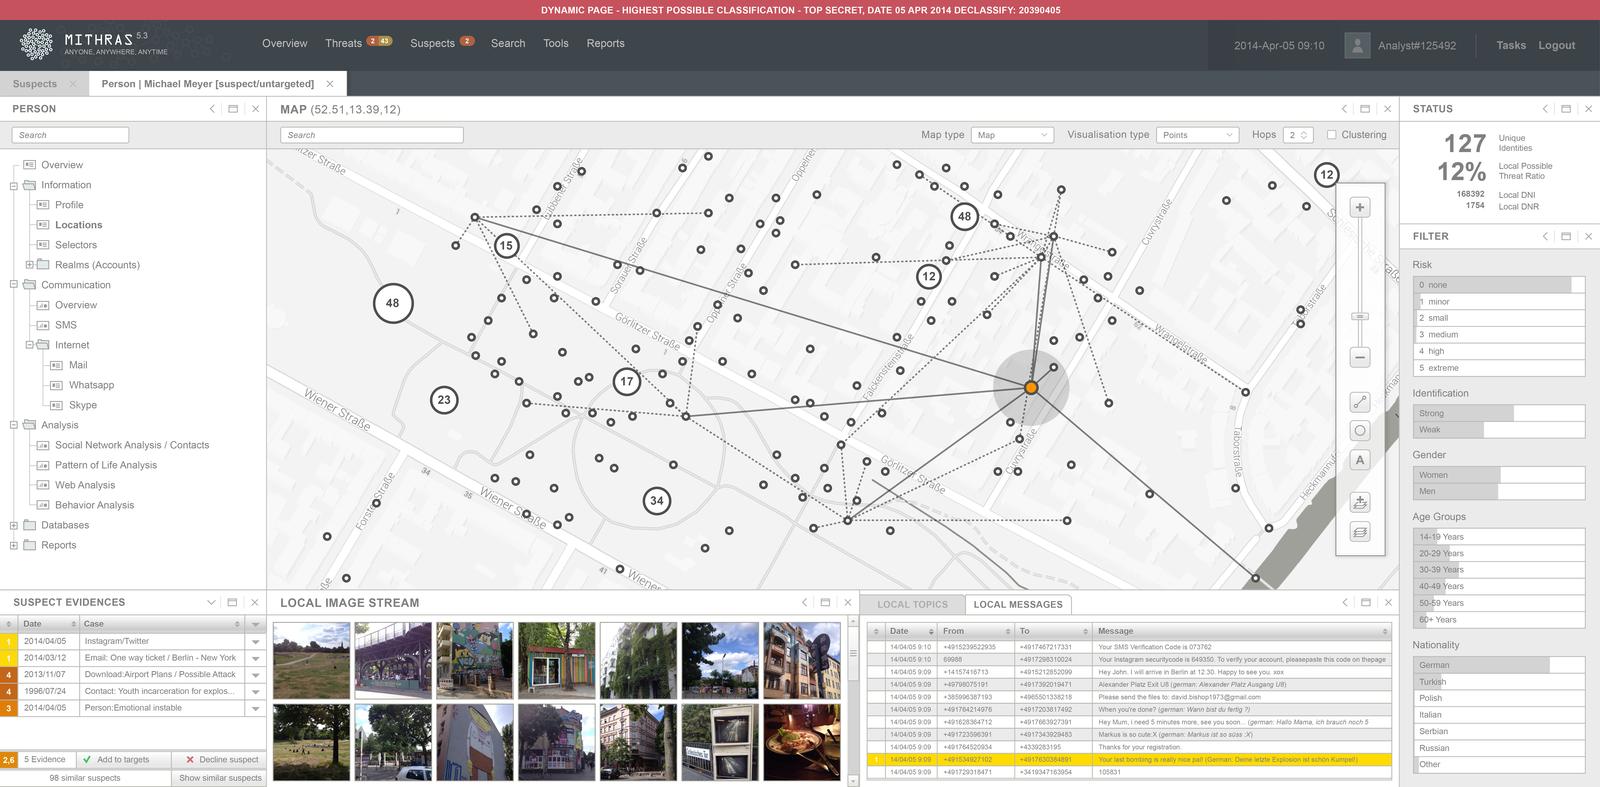Select the map line-connection tool

point(1360,402)
